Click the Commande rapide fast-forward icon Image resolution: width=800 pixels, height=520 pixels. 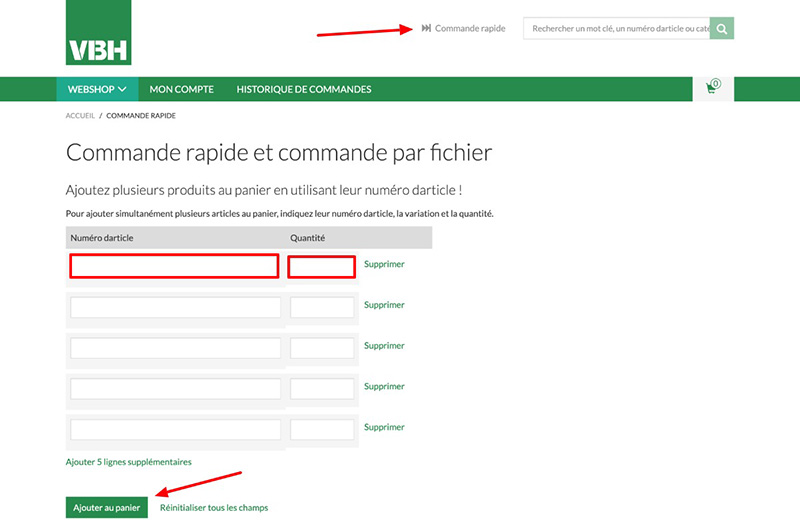(426, 29)
